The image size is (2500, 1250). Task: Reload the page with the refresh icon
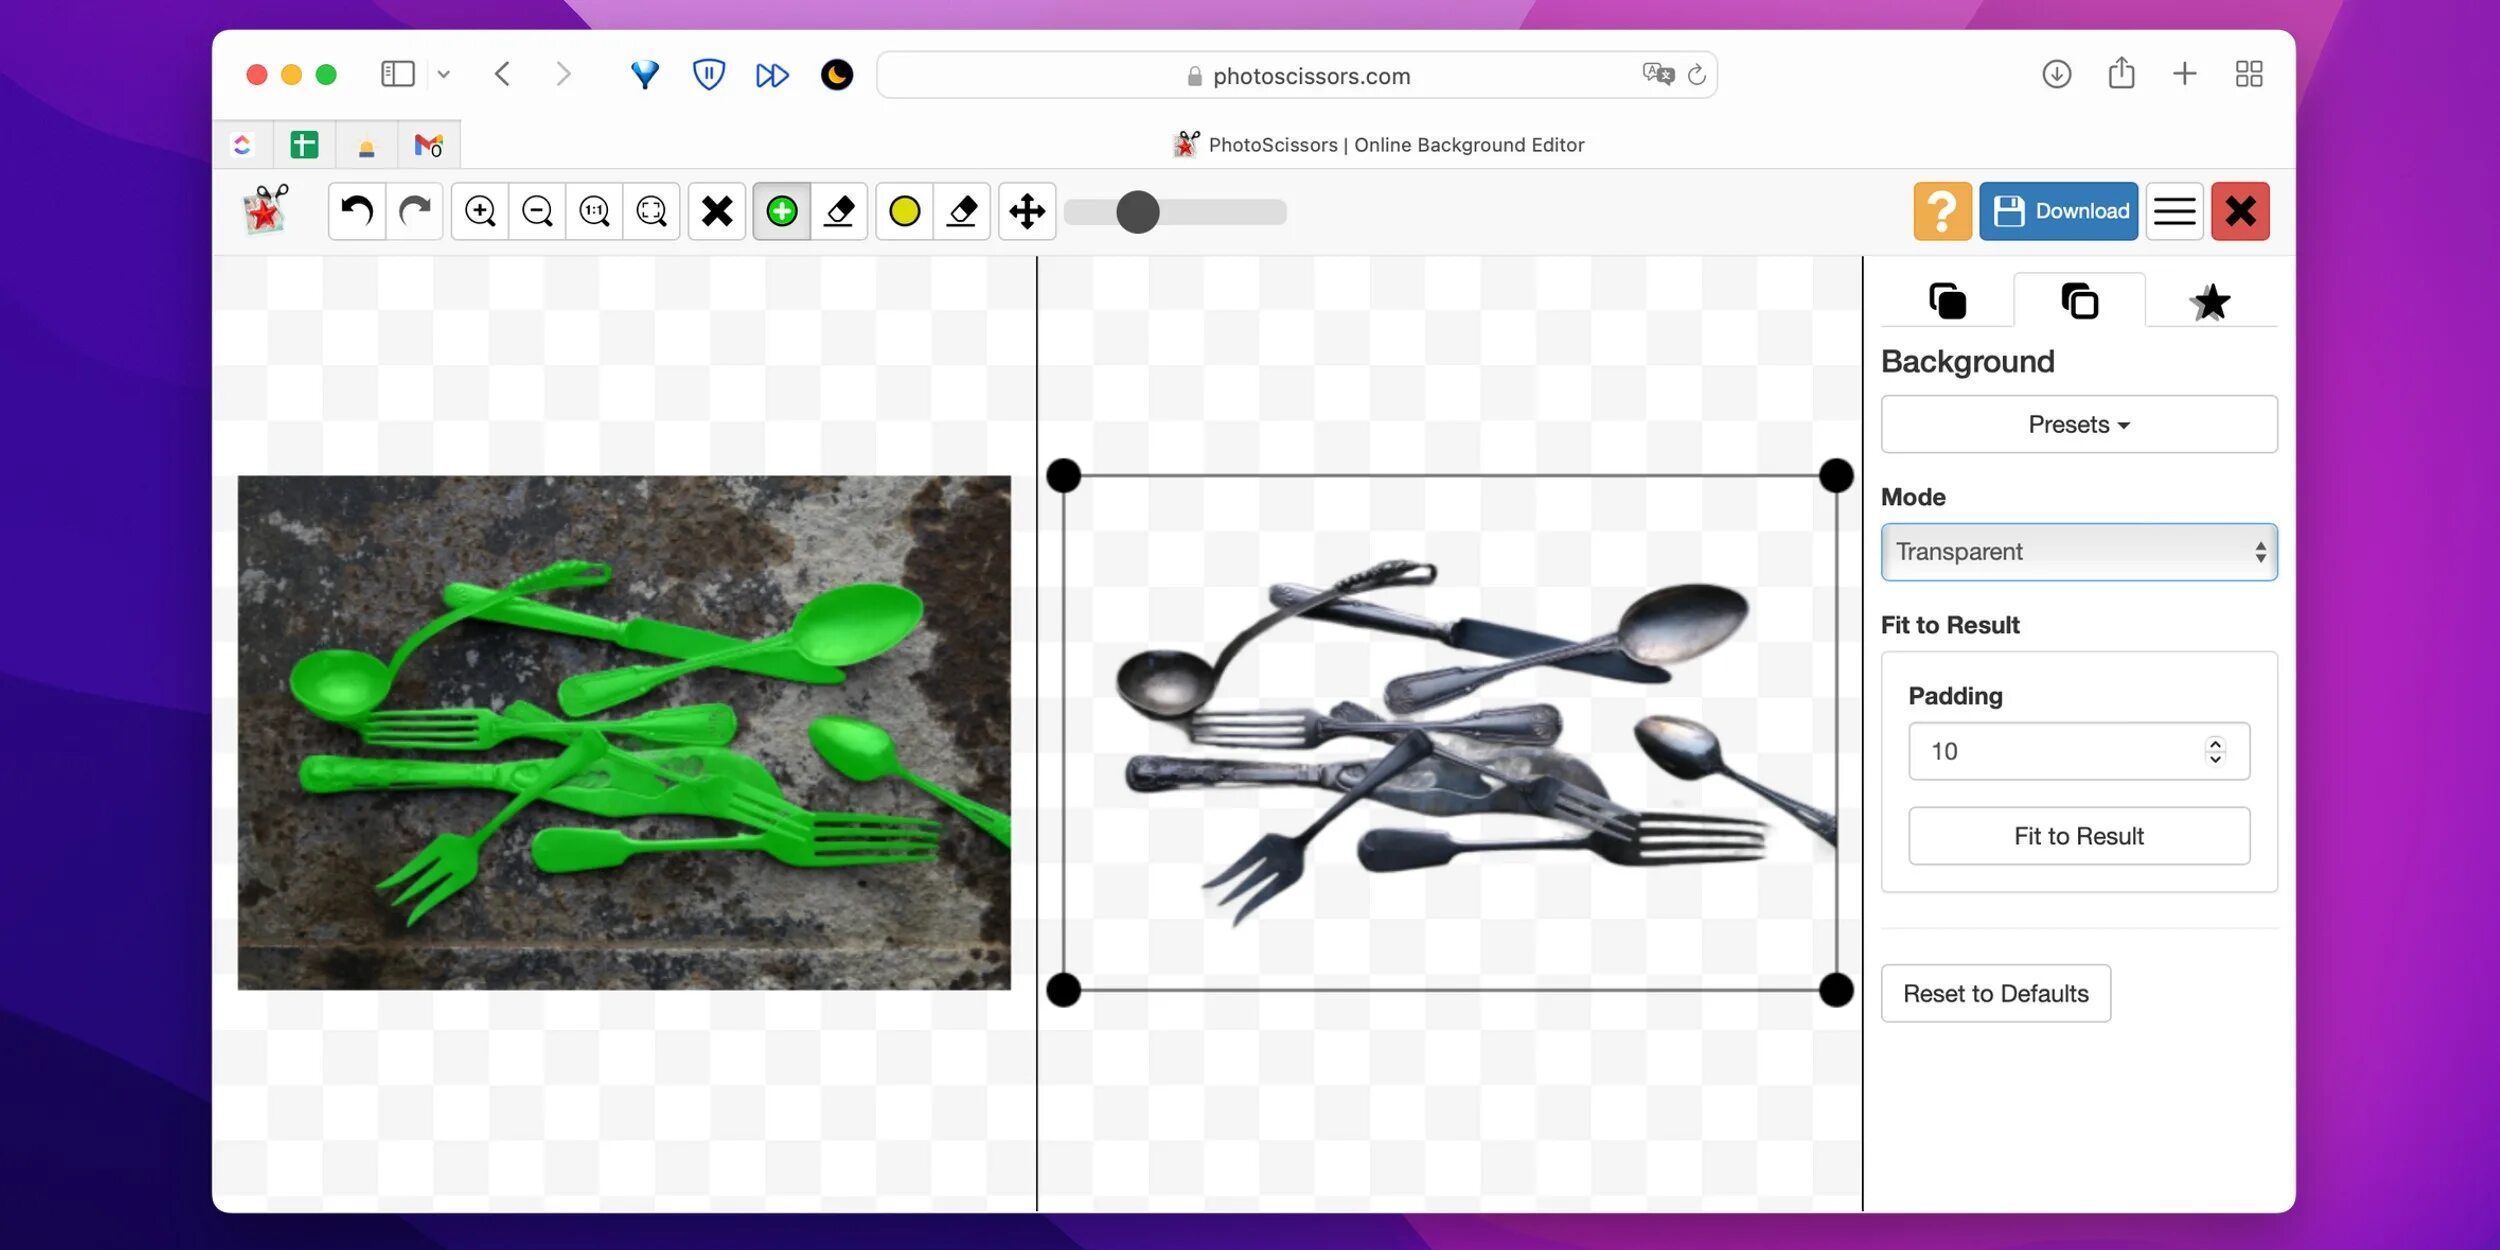point(1696,75)
